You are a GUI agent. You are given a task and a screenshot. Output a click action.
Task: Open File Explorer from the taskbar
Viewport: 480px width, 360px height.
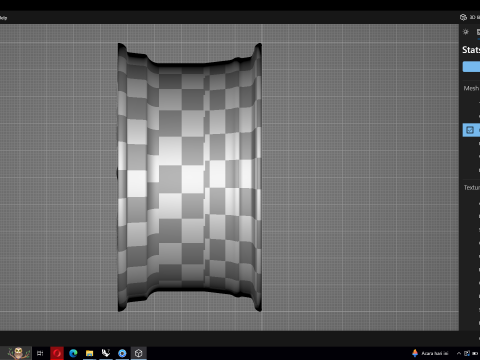coord(89,353)
